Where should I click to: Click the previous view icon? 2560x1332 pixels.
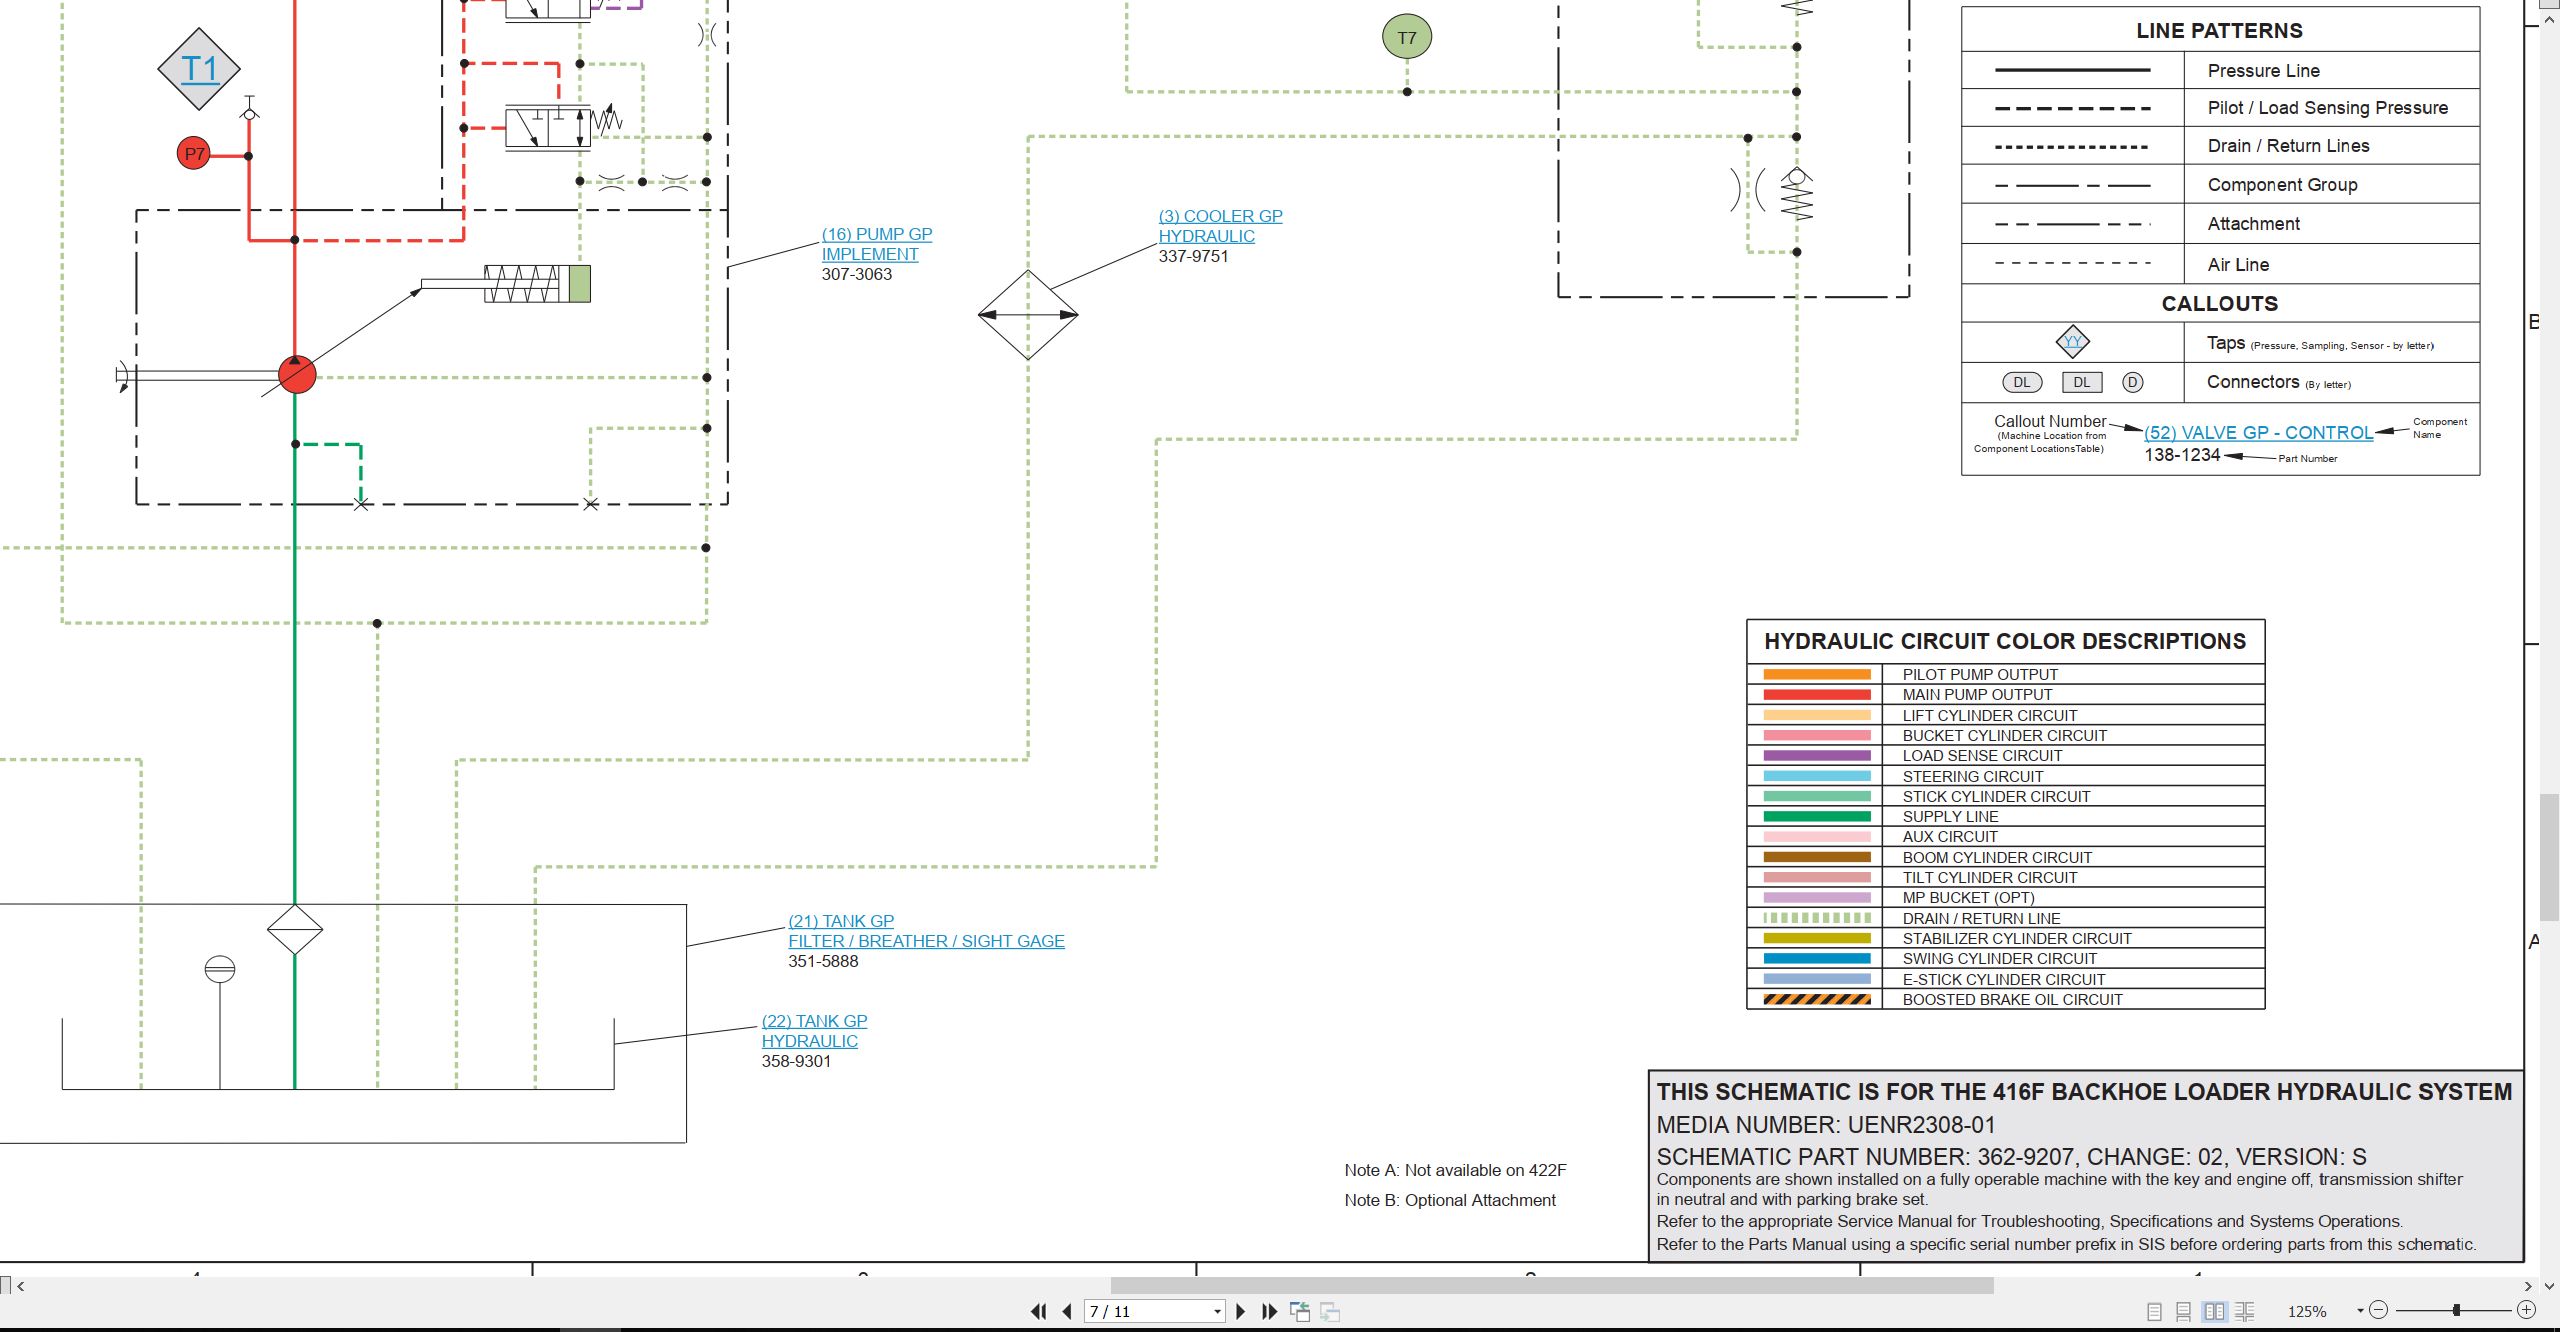[1300, 1311]
